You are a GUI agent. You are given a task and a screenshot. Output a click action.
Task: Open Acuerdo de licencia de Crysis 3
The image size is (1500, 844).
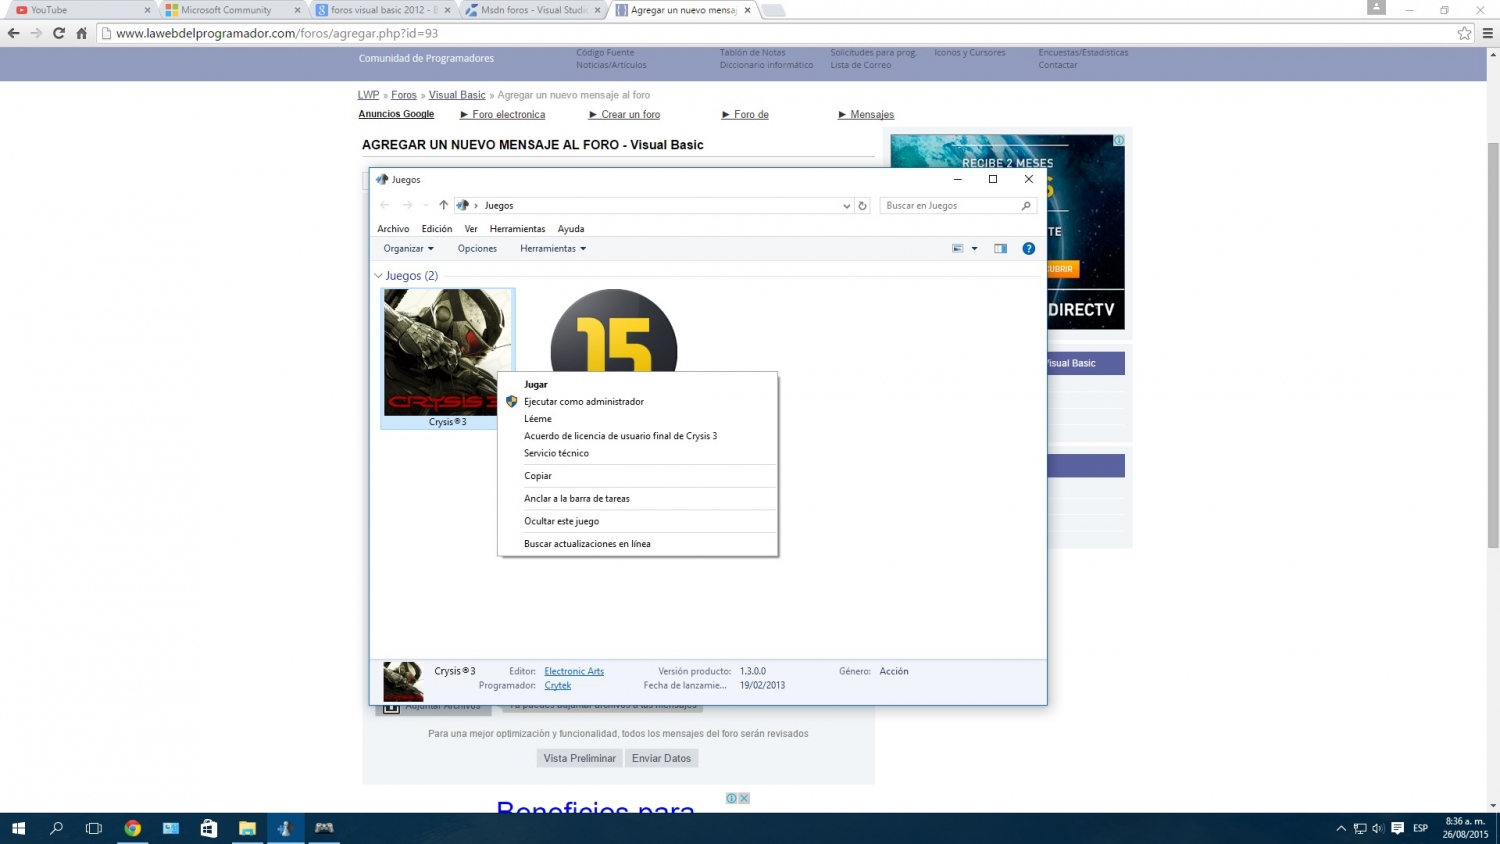(x=638, y=436)
